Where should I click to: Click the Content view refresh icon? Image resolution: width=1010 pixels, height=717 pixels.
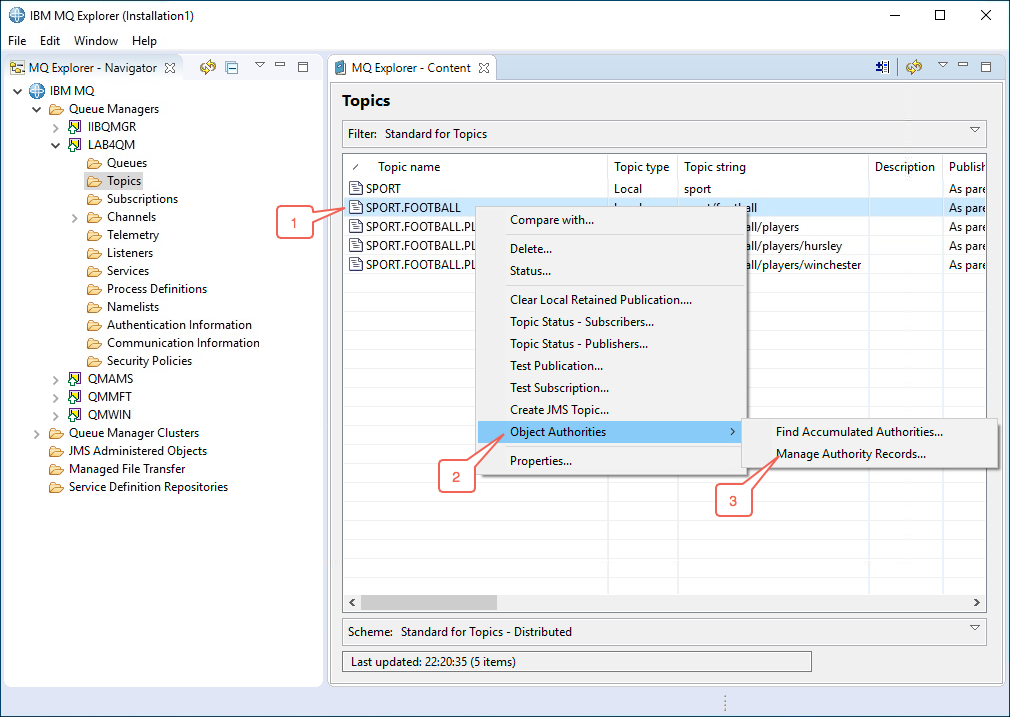click(x=913, y=67)
